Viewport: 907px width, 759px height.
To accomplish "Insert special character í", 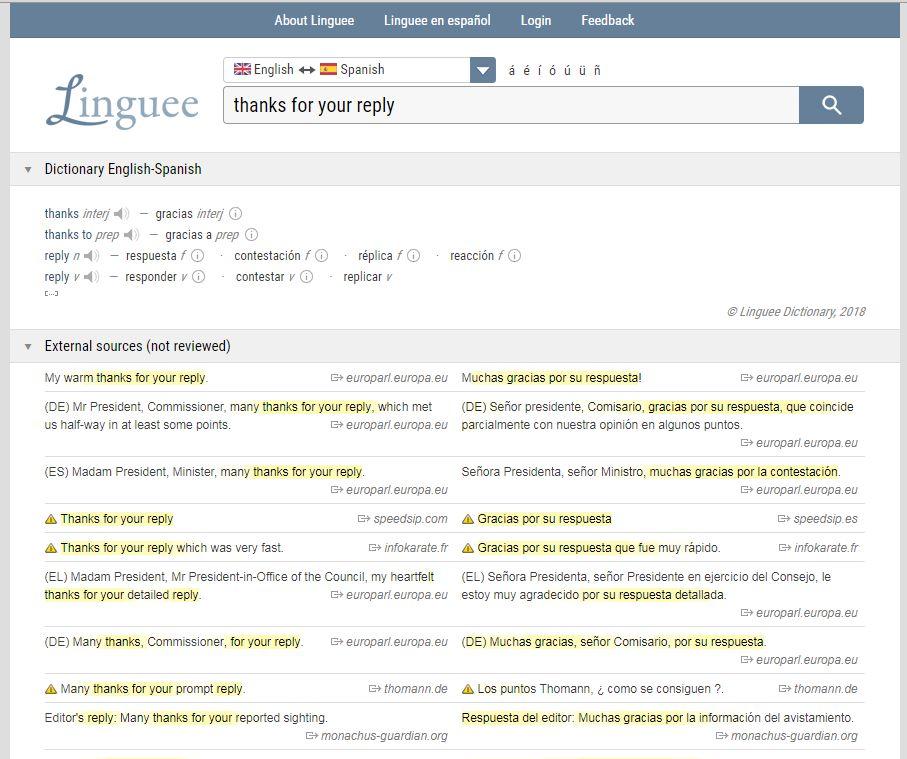I will 540,71.
